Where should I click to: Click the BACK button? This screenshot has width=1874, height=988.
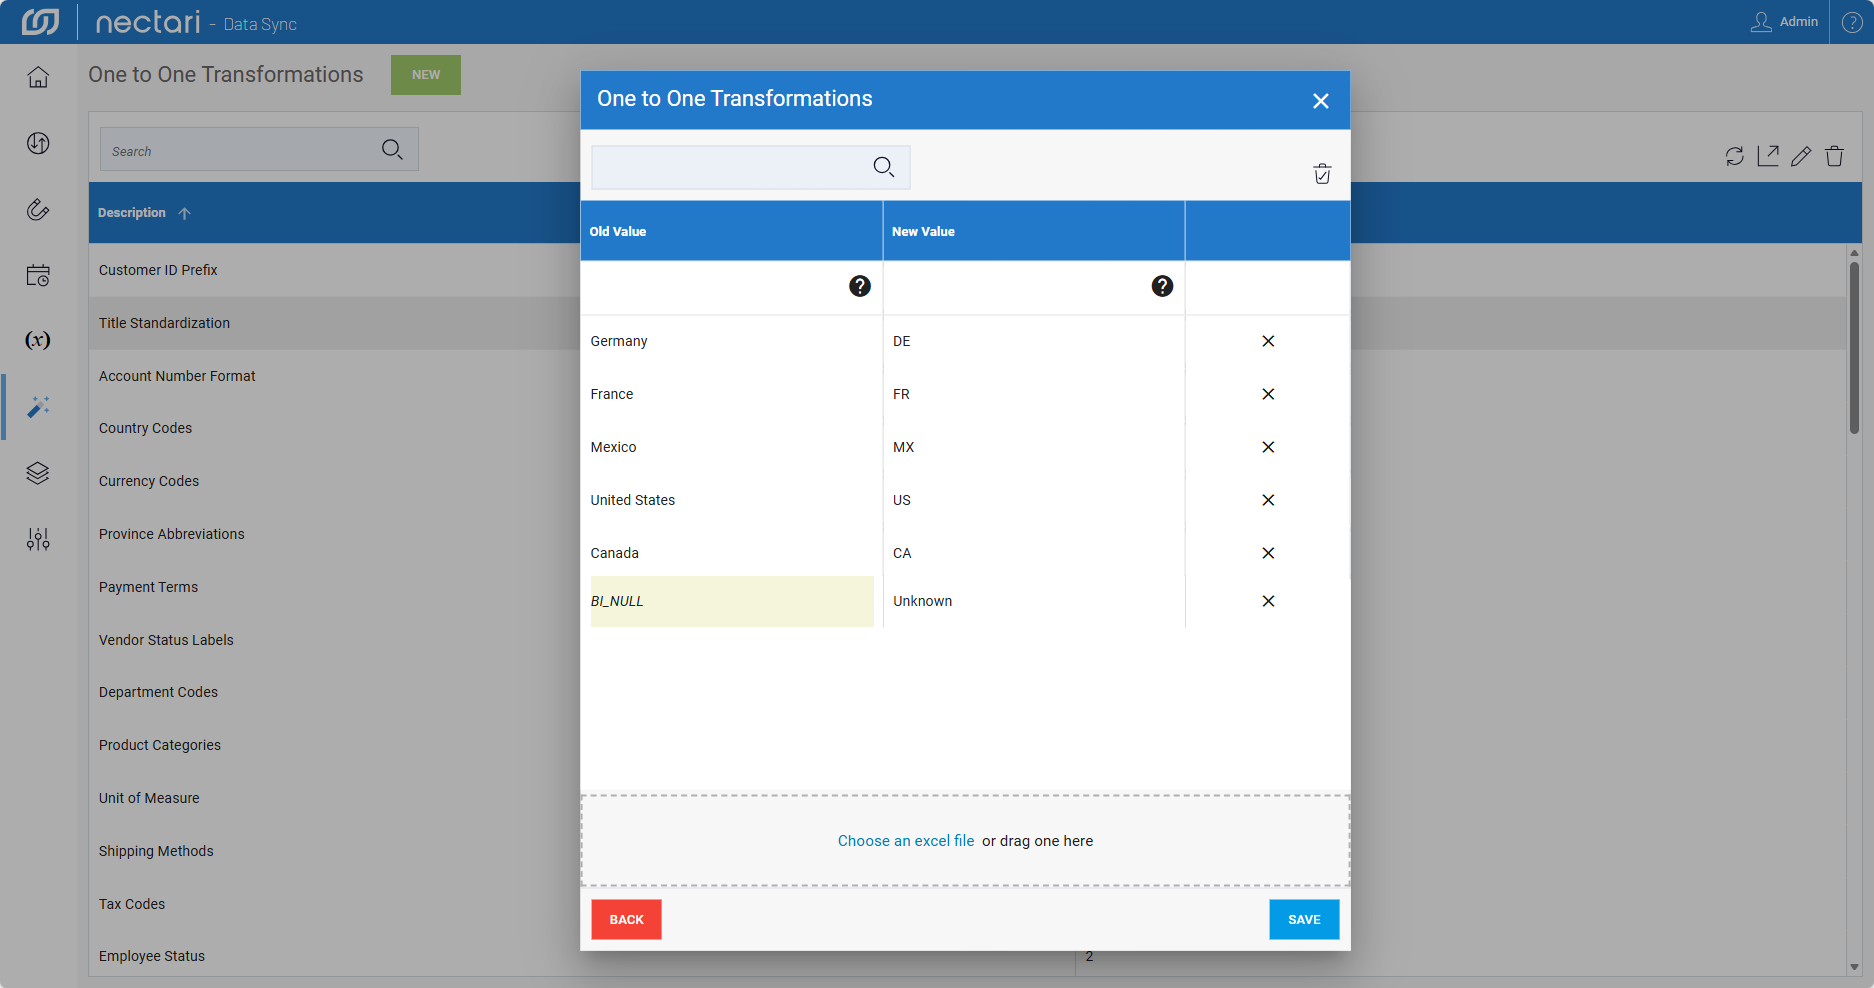point(626,920)
